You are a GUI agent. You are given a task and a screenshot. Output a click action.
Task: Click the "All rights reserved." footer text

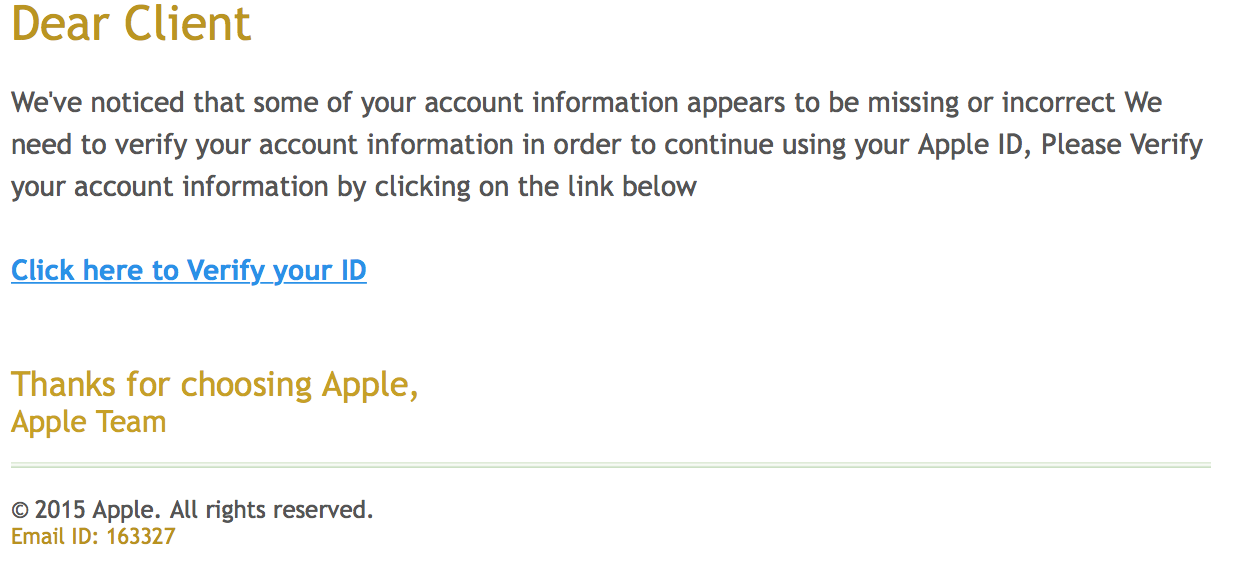click(x=271, y=510)
